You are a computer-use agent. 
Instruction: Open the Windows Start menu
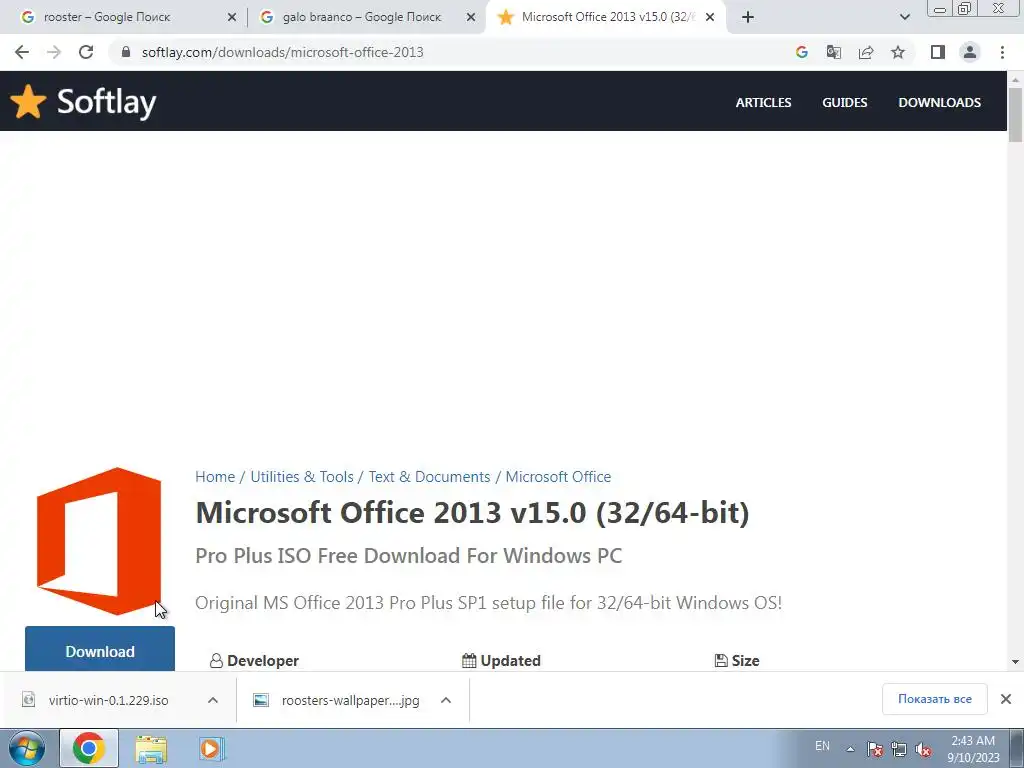(27, 748)
